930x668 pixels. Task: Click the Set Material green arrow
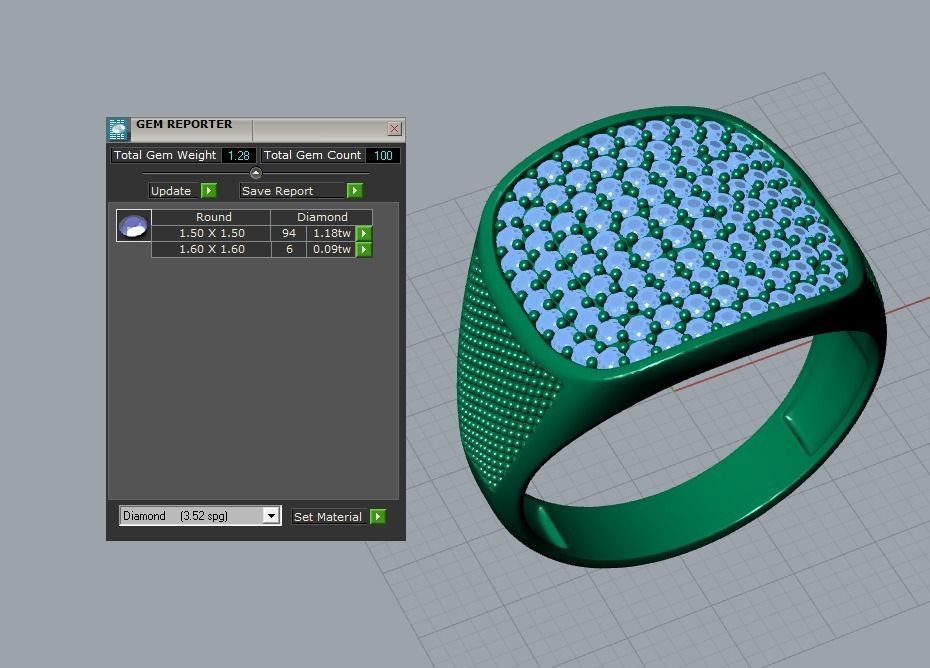point(378,517)
